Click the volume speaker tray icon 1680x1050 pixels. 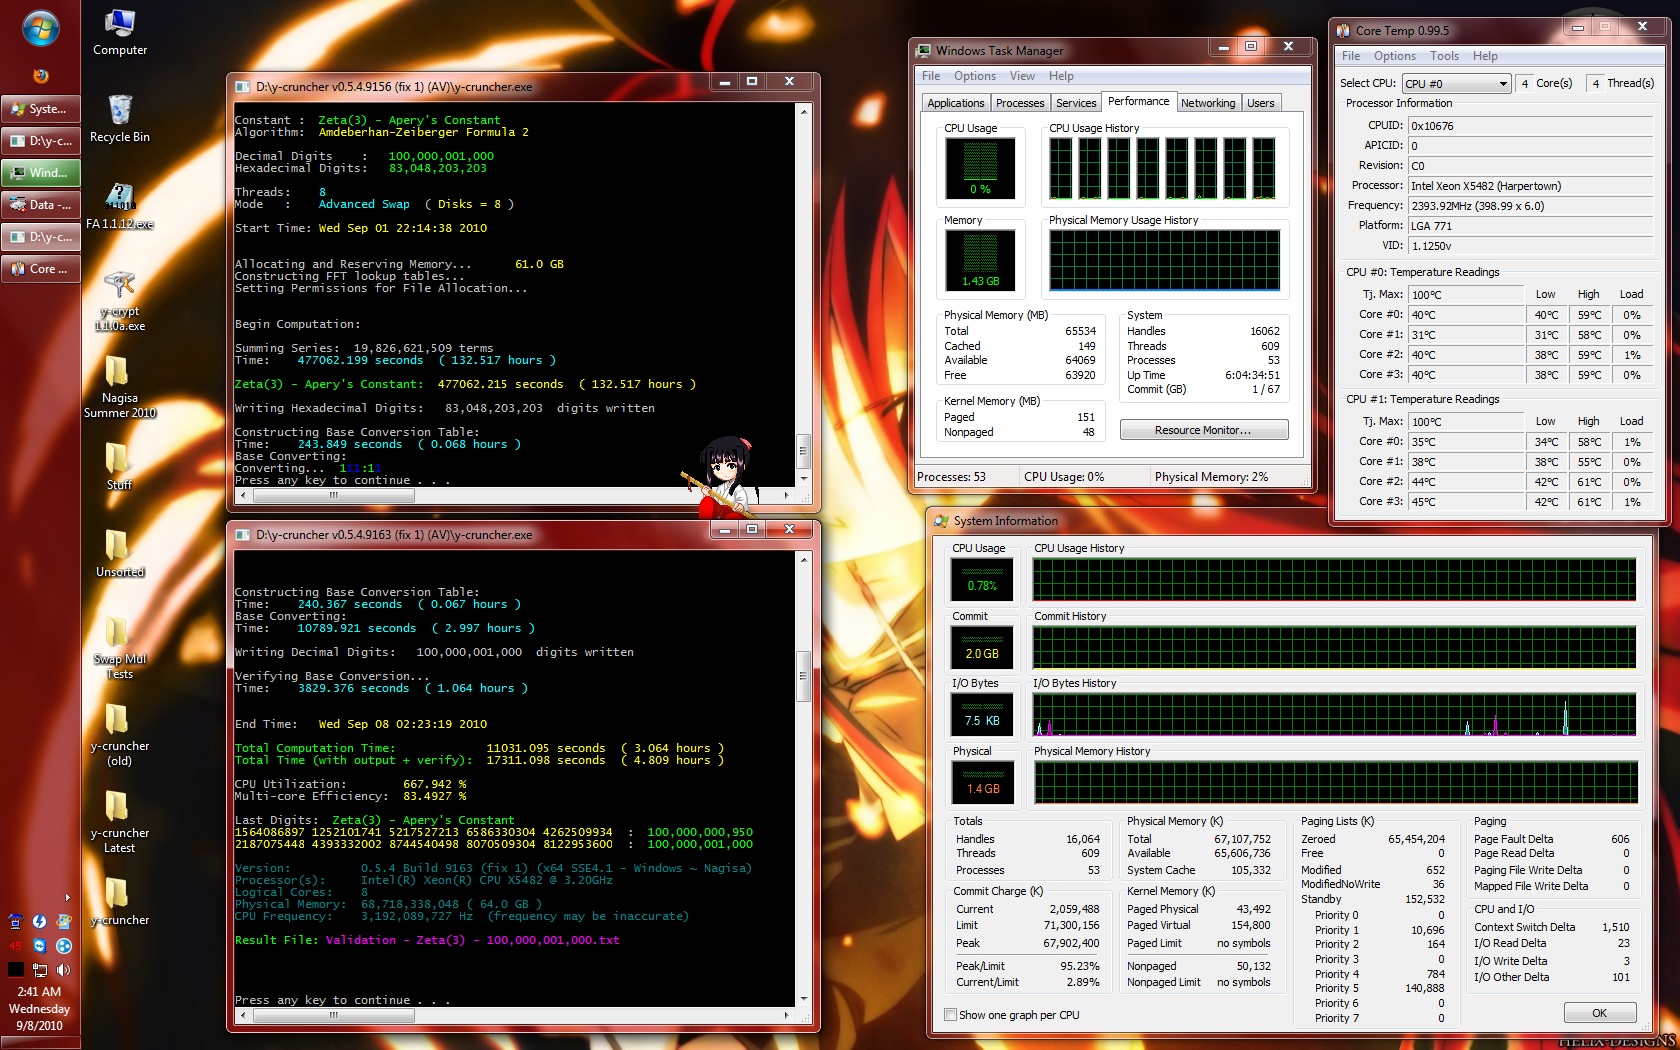pyautogui.click(x=64, y=970)
